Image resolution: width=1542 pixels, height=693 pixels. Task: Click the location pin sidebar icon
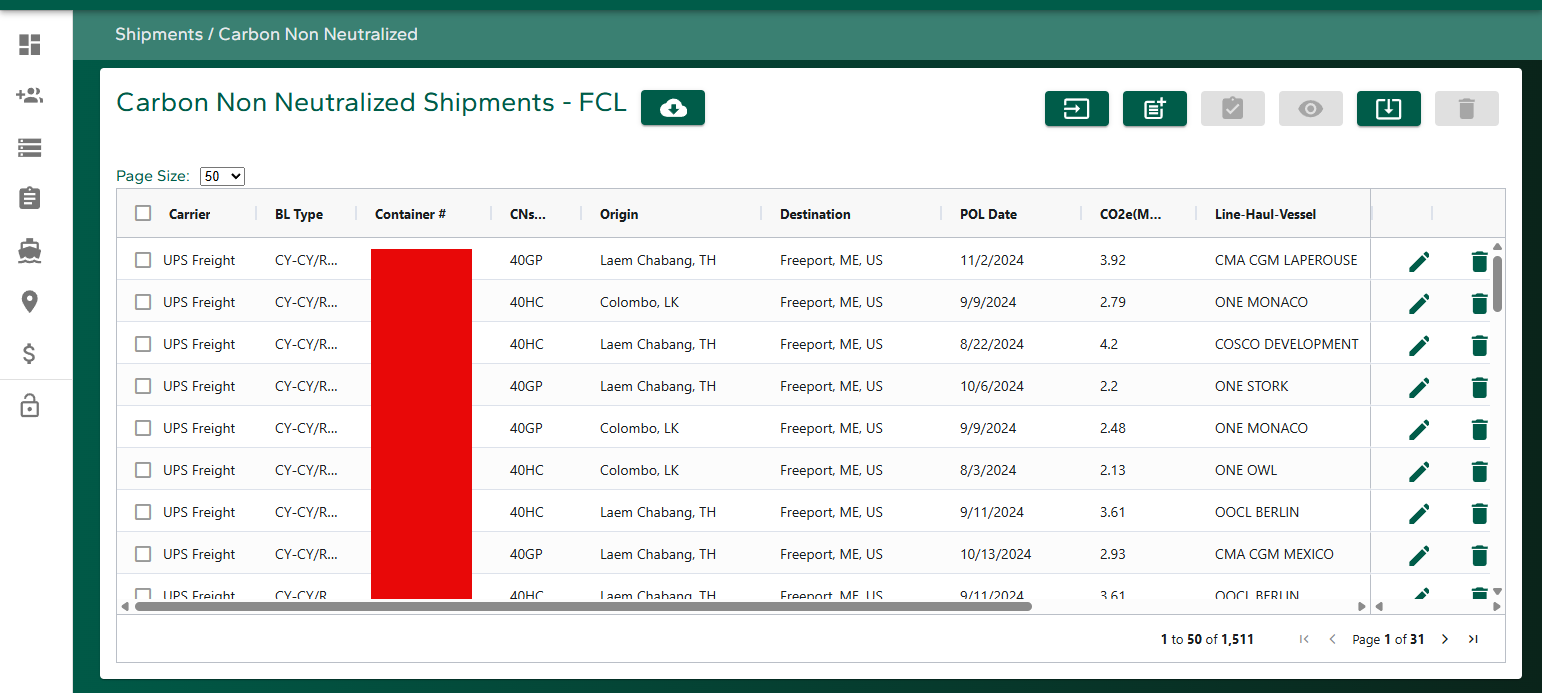coord(30,301)
